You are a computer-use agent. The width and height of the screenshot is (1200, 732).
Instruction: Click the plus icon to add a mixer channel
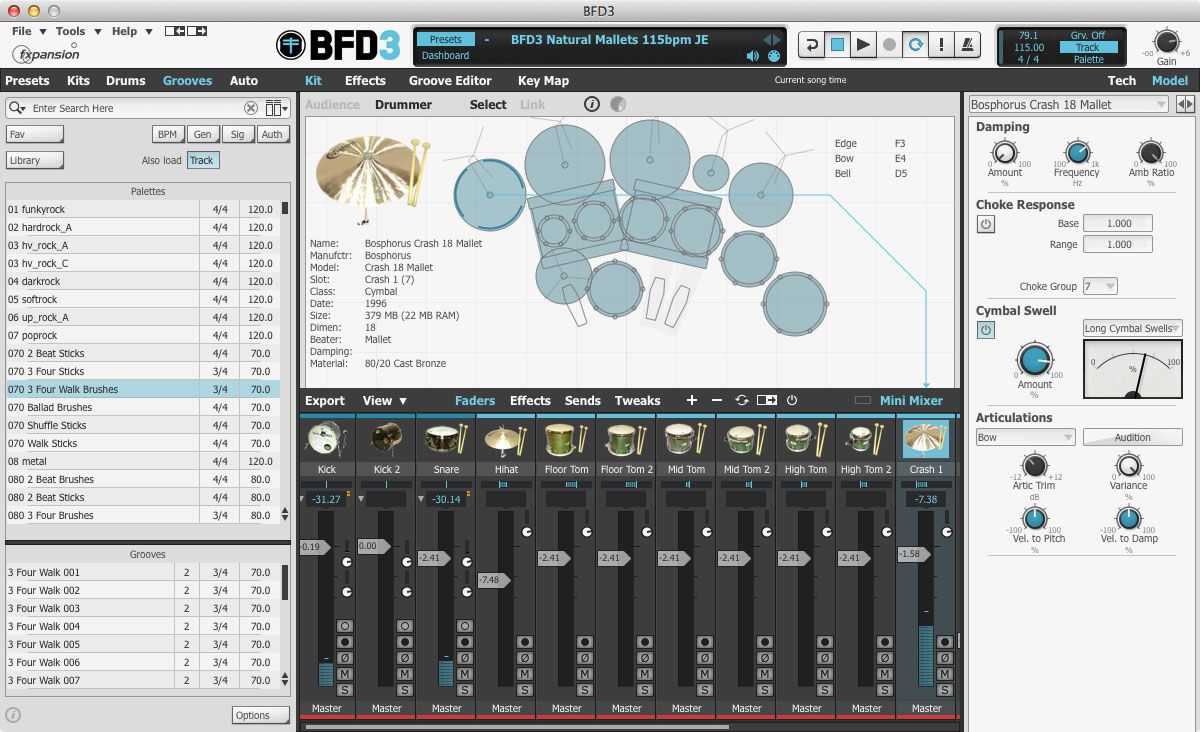click(692, 400)
